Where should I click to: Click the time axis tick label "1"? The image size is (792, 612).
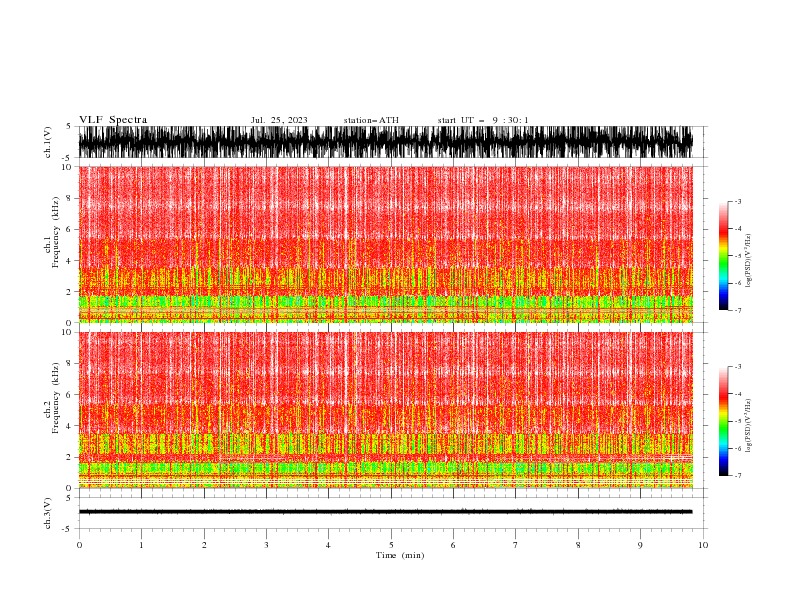141,545
